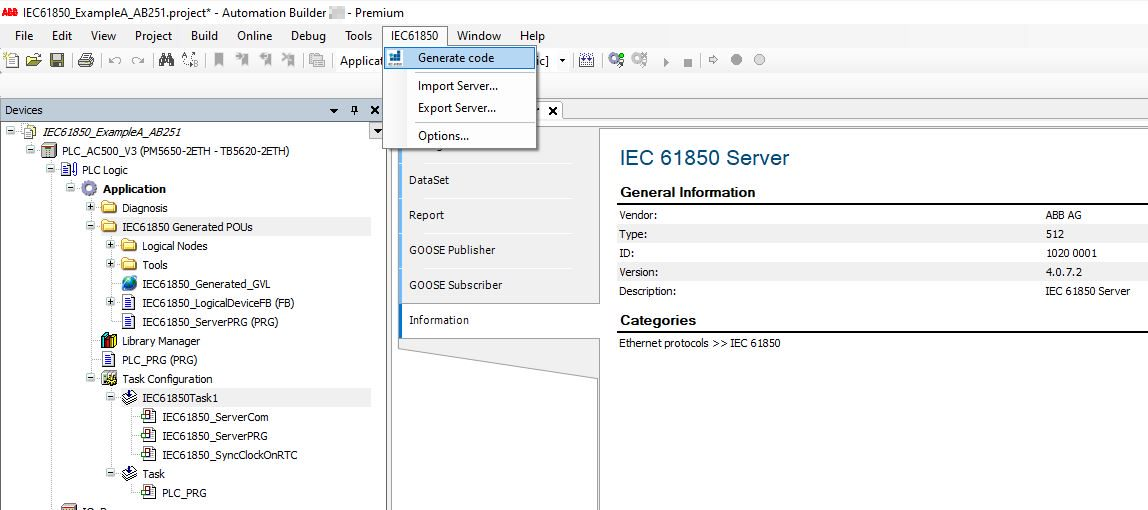
Task: Click the Open project folder icon
Action: point(34,61)
